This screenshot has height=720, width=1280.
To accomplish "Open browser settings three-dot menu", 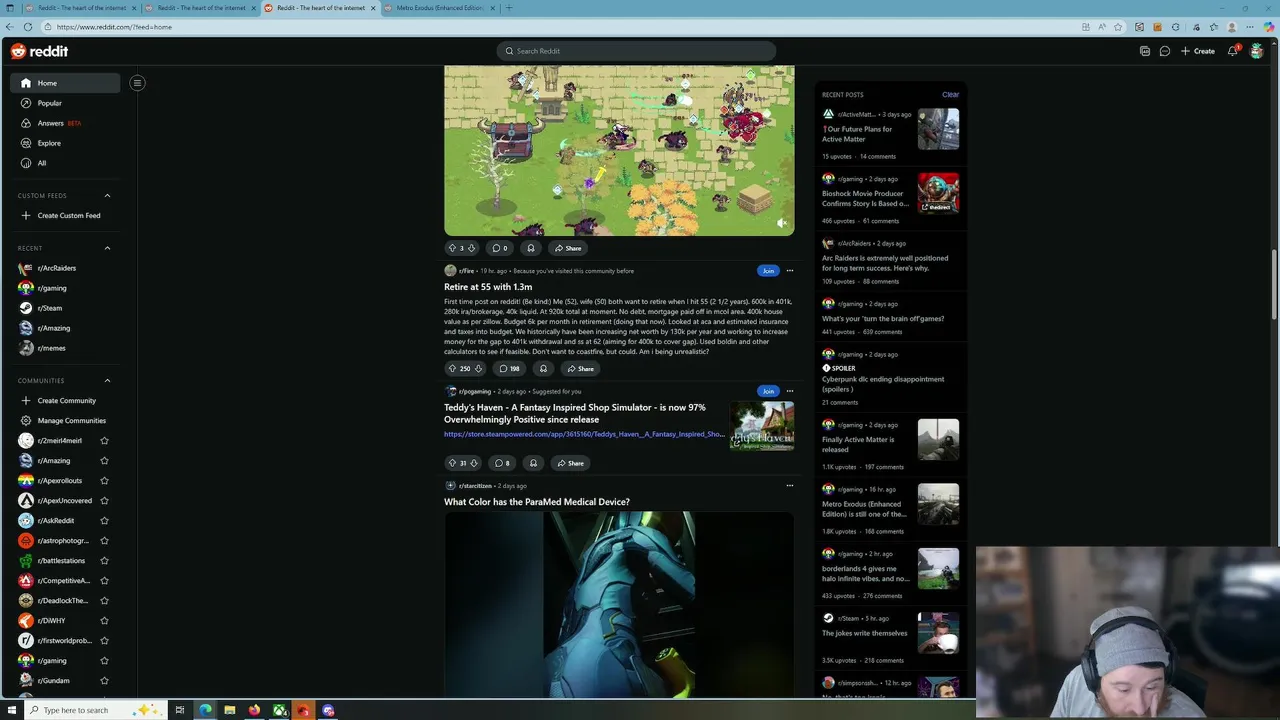I will click(x=1250, y=27).
